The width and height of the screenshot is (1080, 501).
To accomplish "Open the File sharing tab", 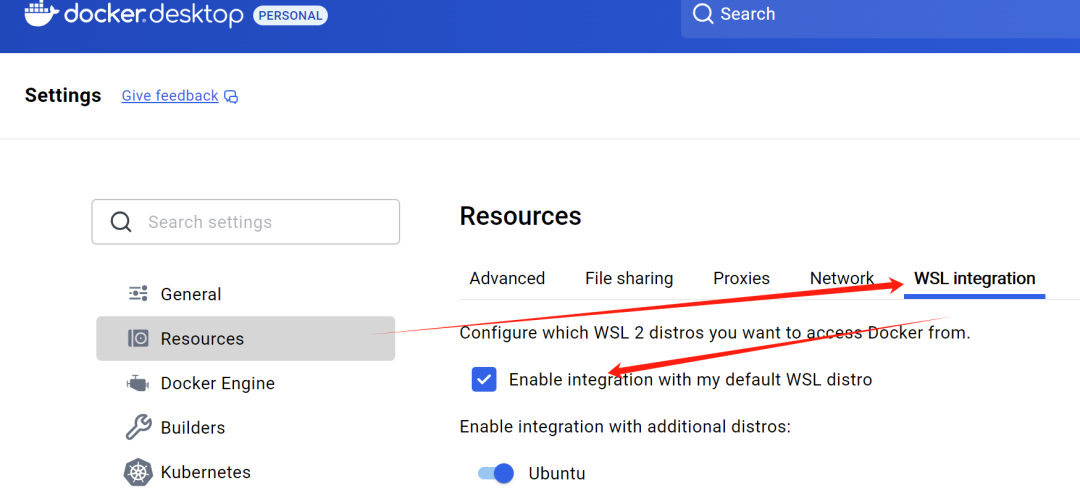I will pyautogui.click(x=629, y=278).
